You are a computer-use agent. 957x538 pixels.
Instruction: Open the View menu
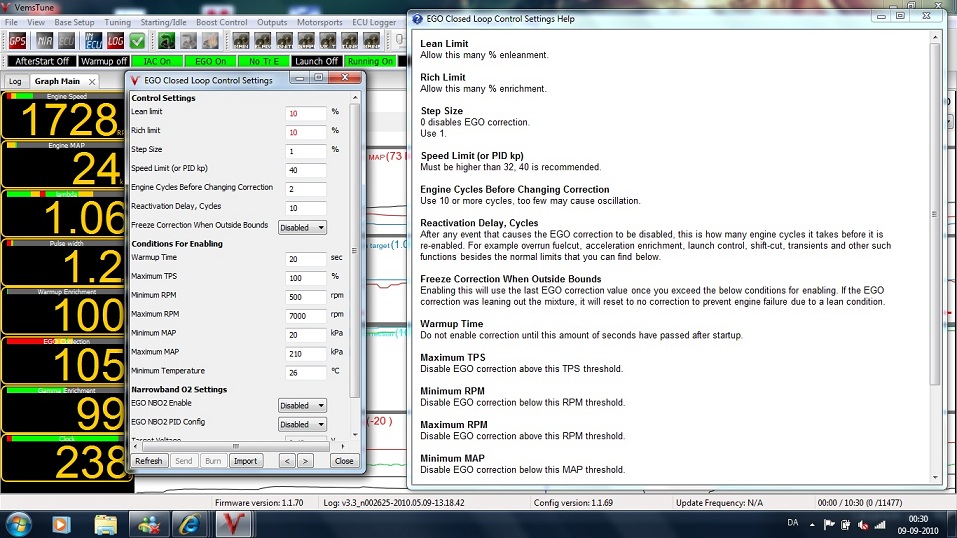pos(36,22)
